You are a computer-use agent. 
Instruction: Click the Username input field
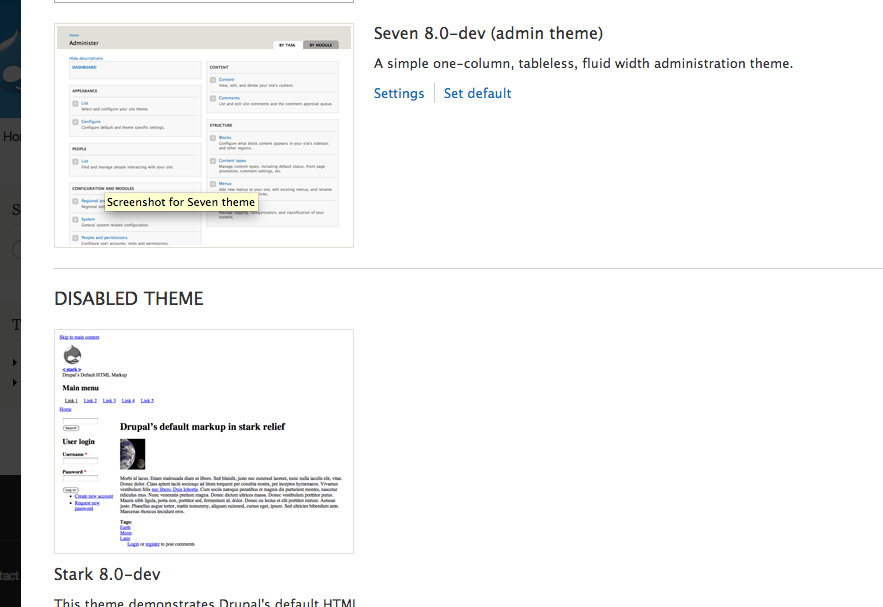coord(79,460)
